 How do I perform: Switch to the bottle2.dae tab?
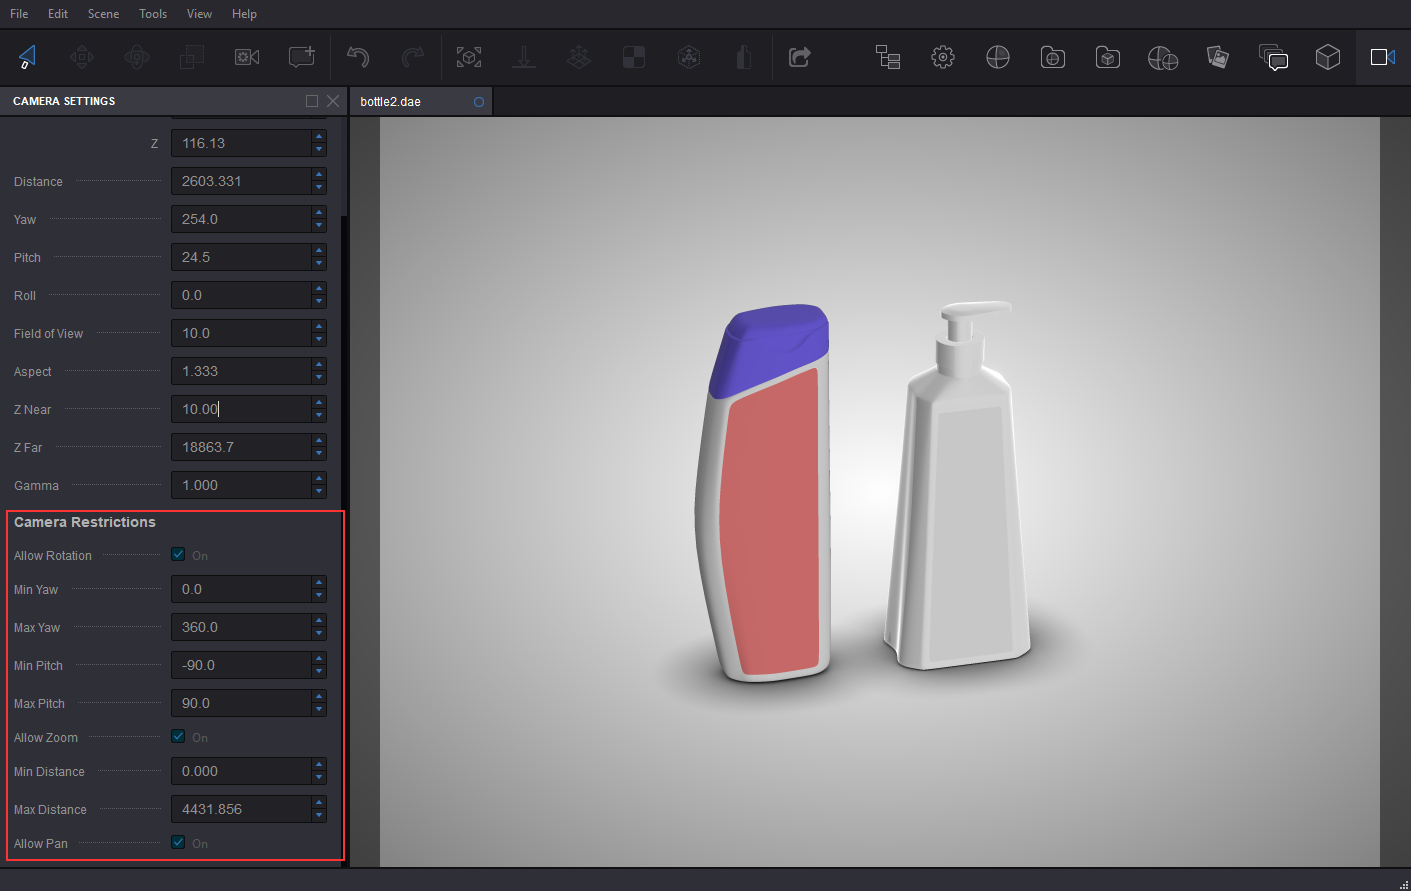click(391, 102)
